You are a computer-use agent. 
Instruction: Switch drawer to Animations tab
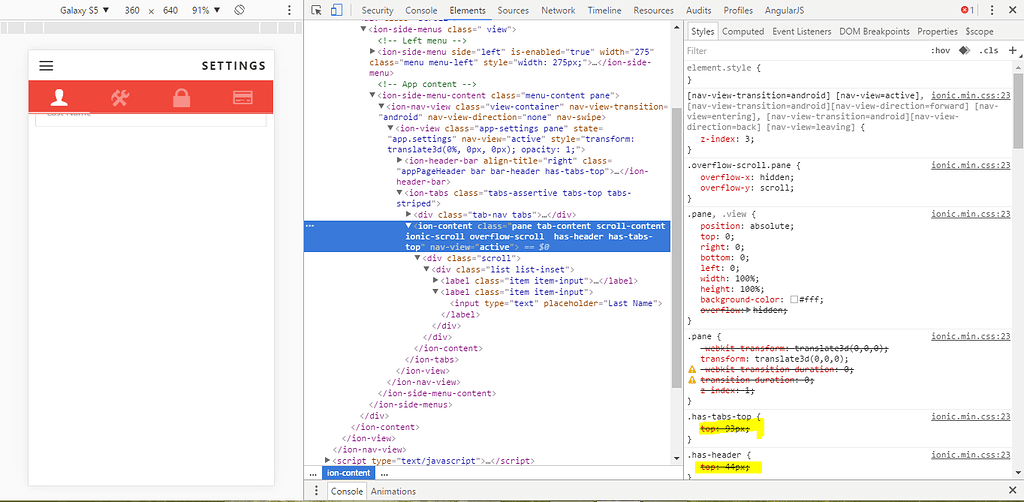click(393, 491)
